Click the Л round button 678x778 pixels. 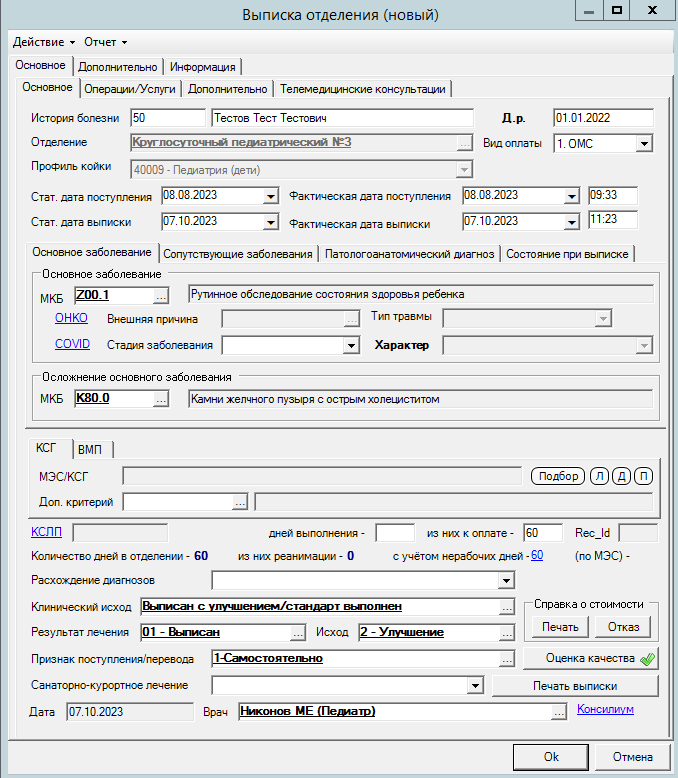click(x=600, y=476)
